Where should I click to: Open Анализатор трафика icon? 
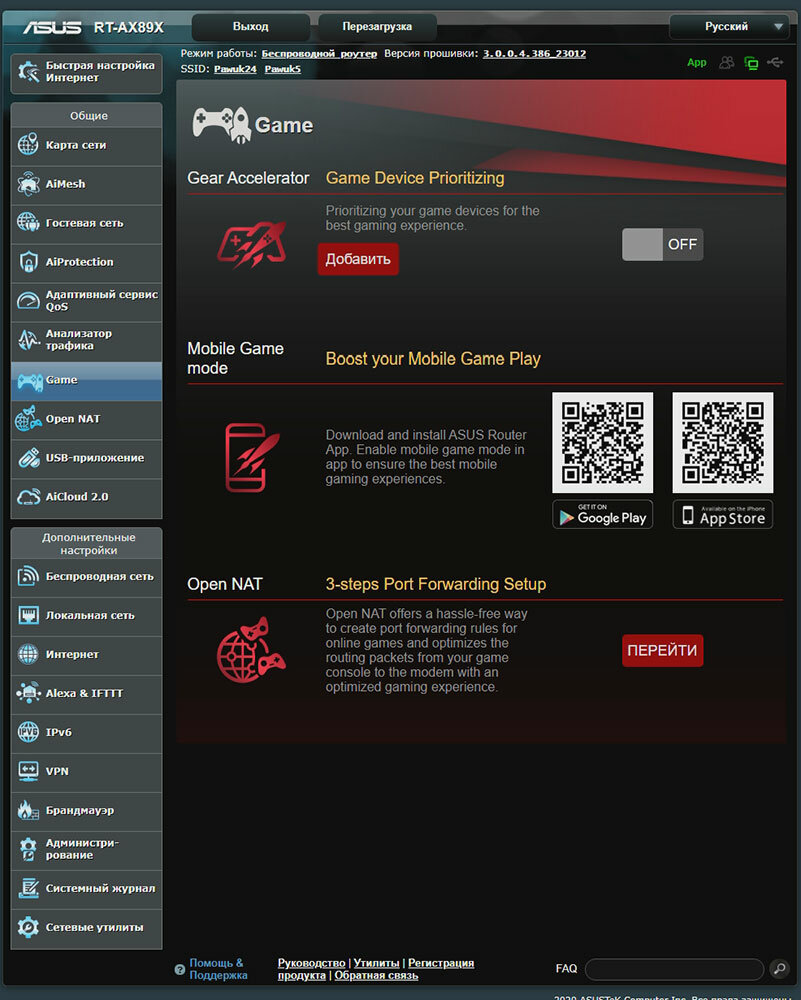(x=28, y=339)
